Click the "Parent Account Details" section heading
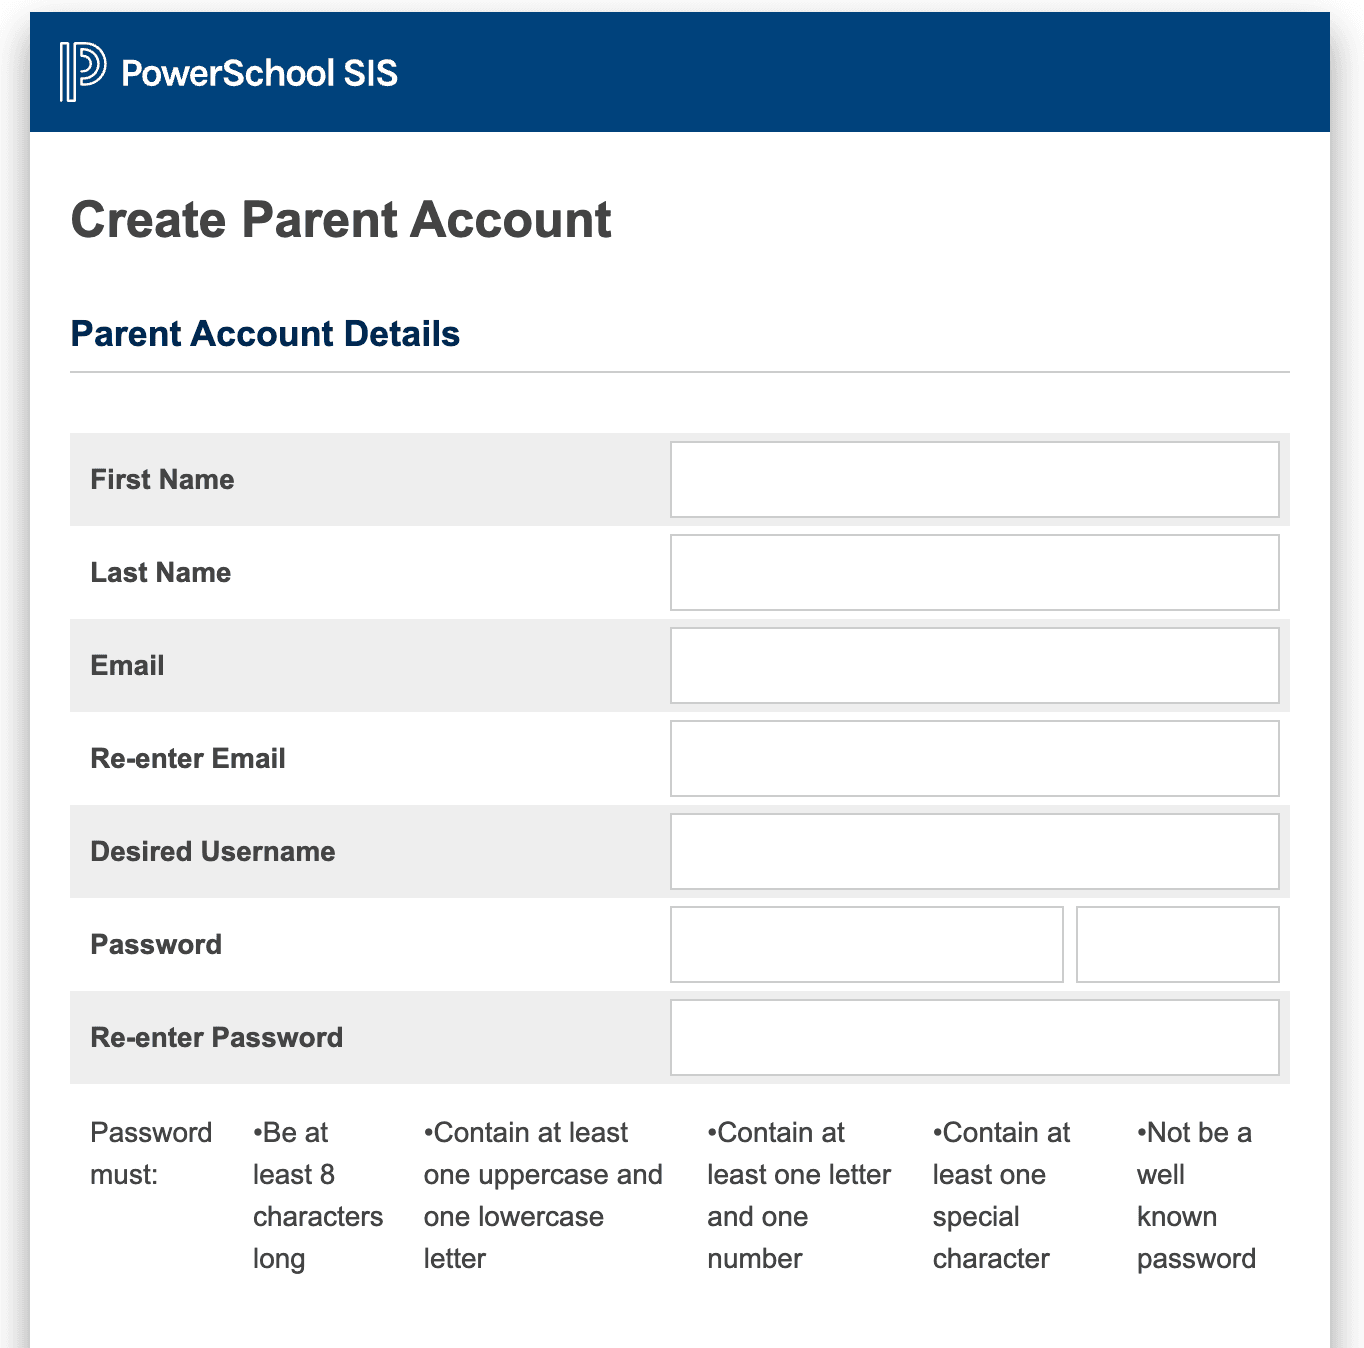1364x1348 pixels. (265, 333)
